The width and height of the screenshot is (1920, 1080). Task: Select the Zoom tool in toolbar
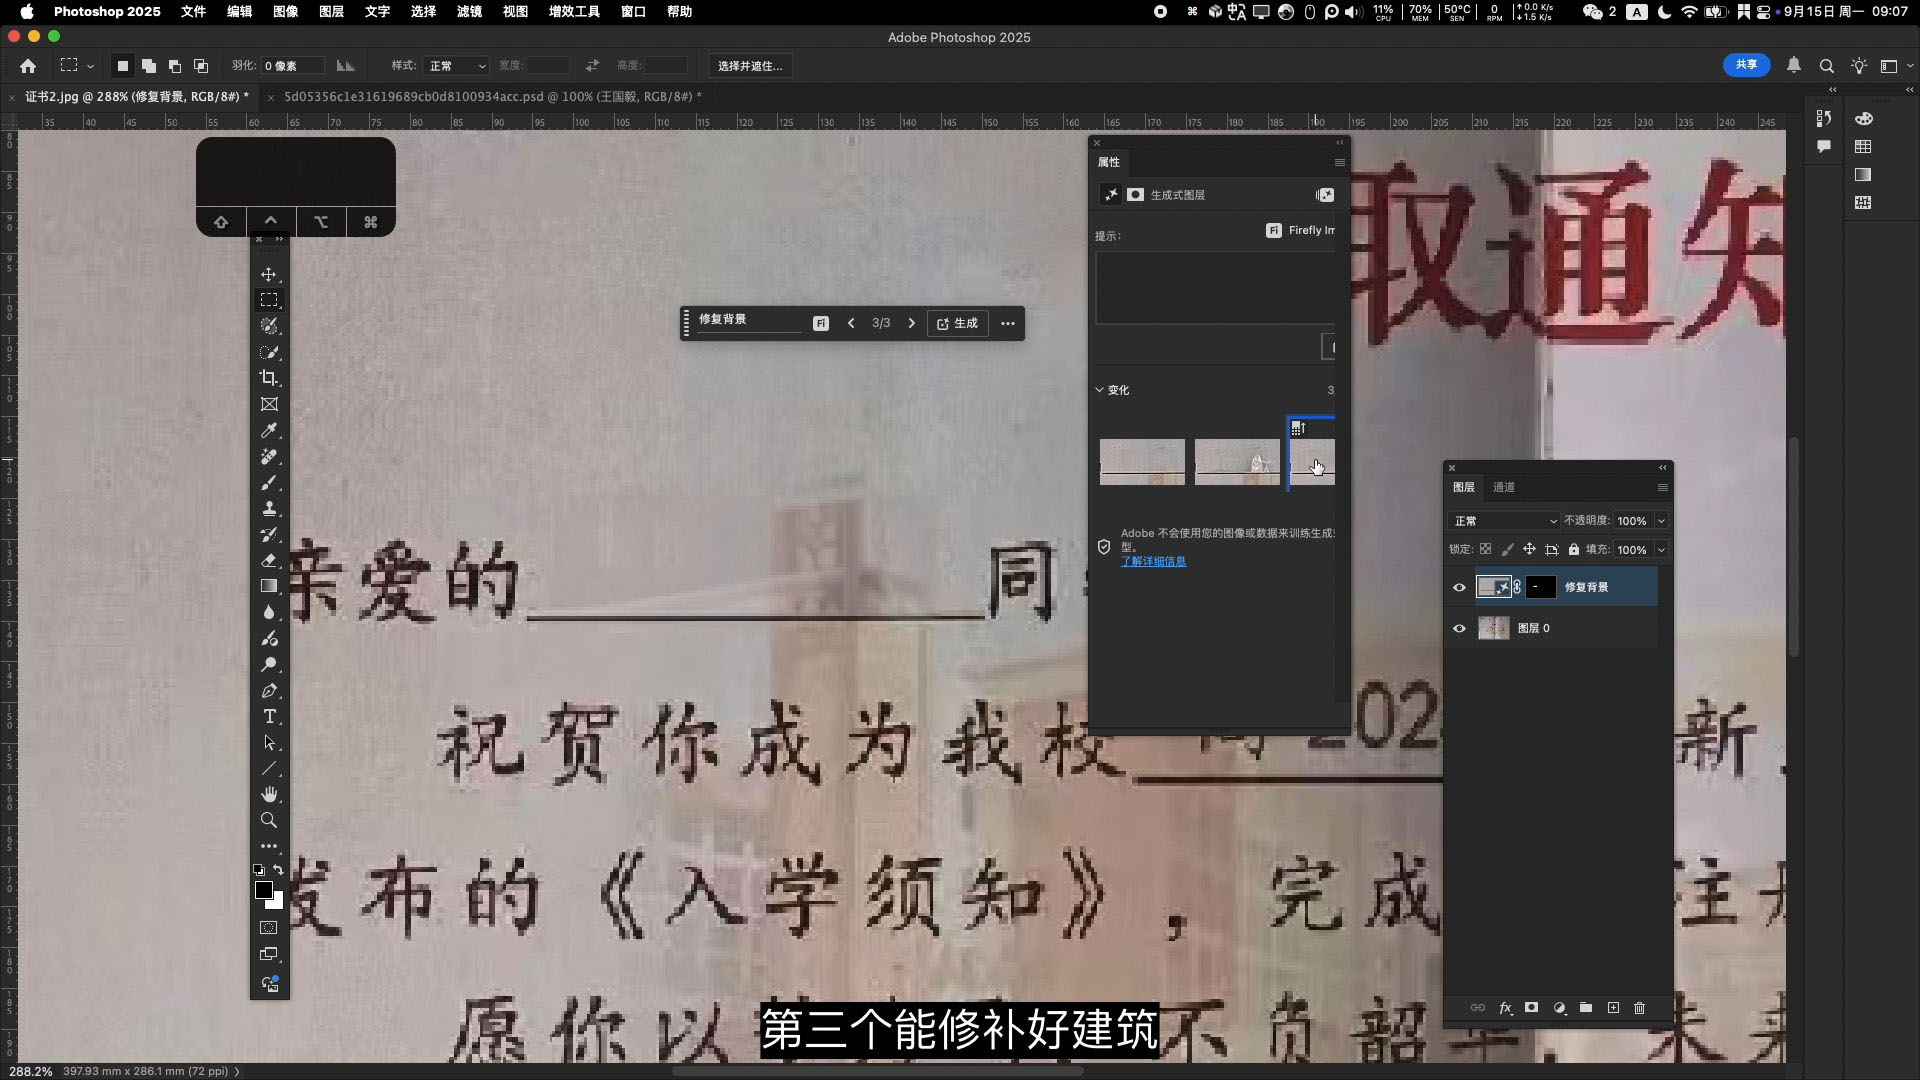coord(269,820)
